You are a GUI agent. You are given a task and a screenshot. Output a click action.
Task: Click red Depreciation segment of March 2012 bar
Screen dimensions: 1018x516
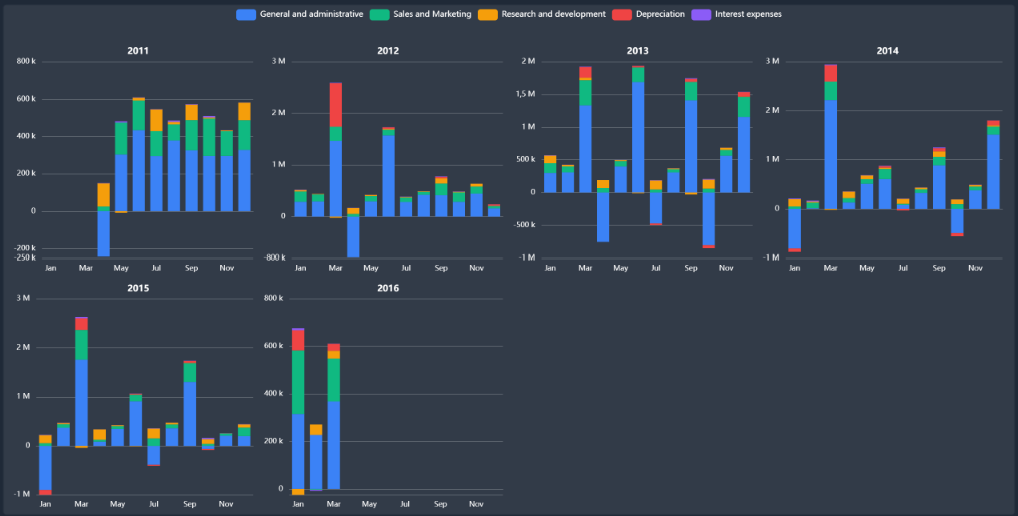336,104
